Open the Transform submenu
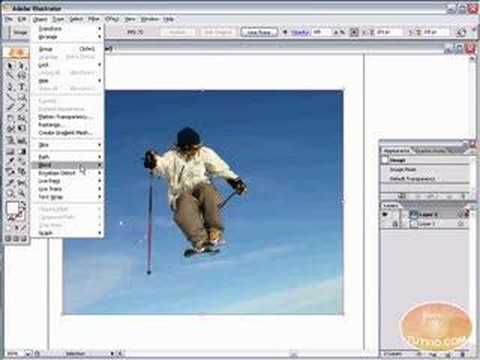Viewport: 480px width, 360px height. (x=67, y=29)
